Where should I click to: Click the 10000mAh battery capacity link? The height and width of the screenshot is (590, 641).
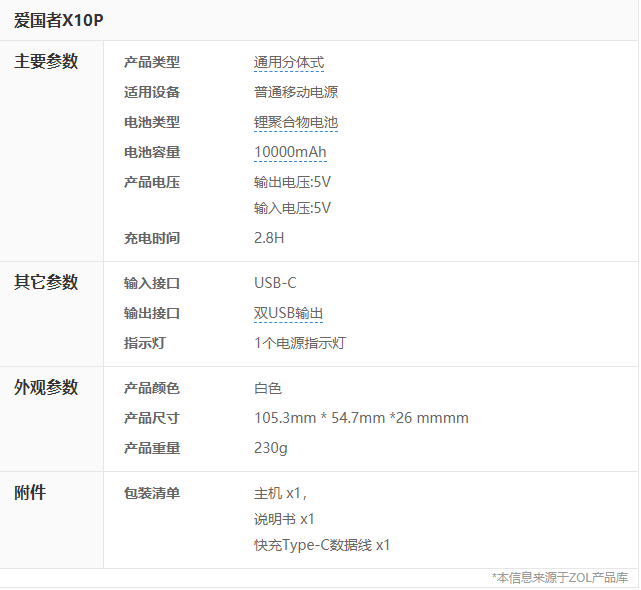(x=290, y=152)
